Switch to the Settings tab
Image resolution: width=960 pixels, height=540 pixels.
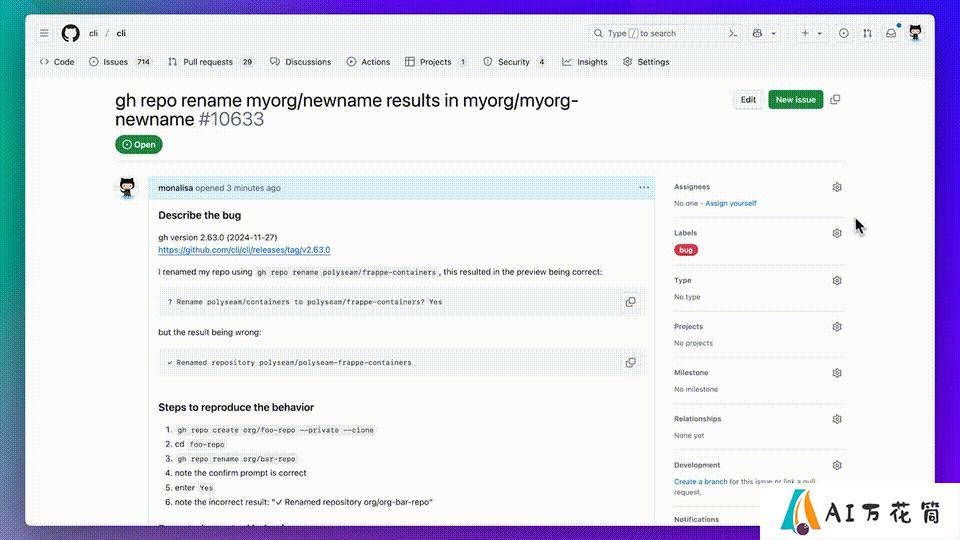(x=647, y=62)
